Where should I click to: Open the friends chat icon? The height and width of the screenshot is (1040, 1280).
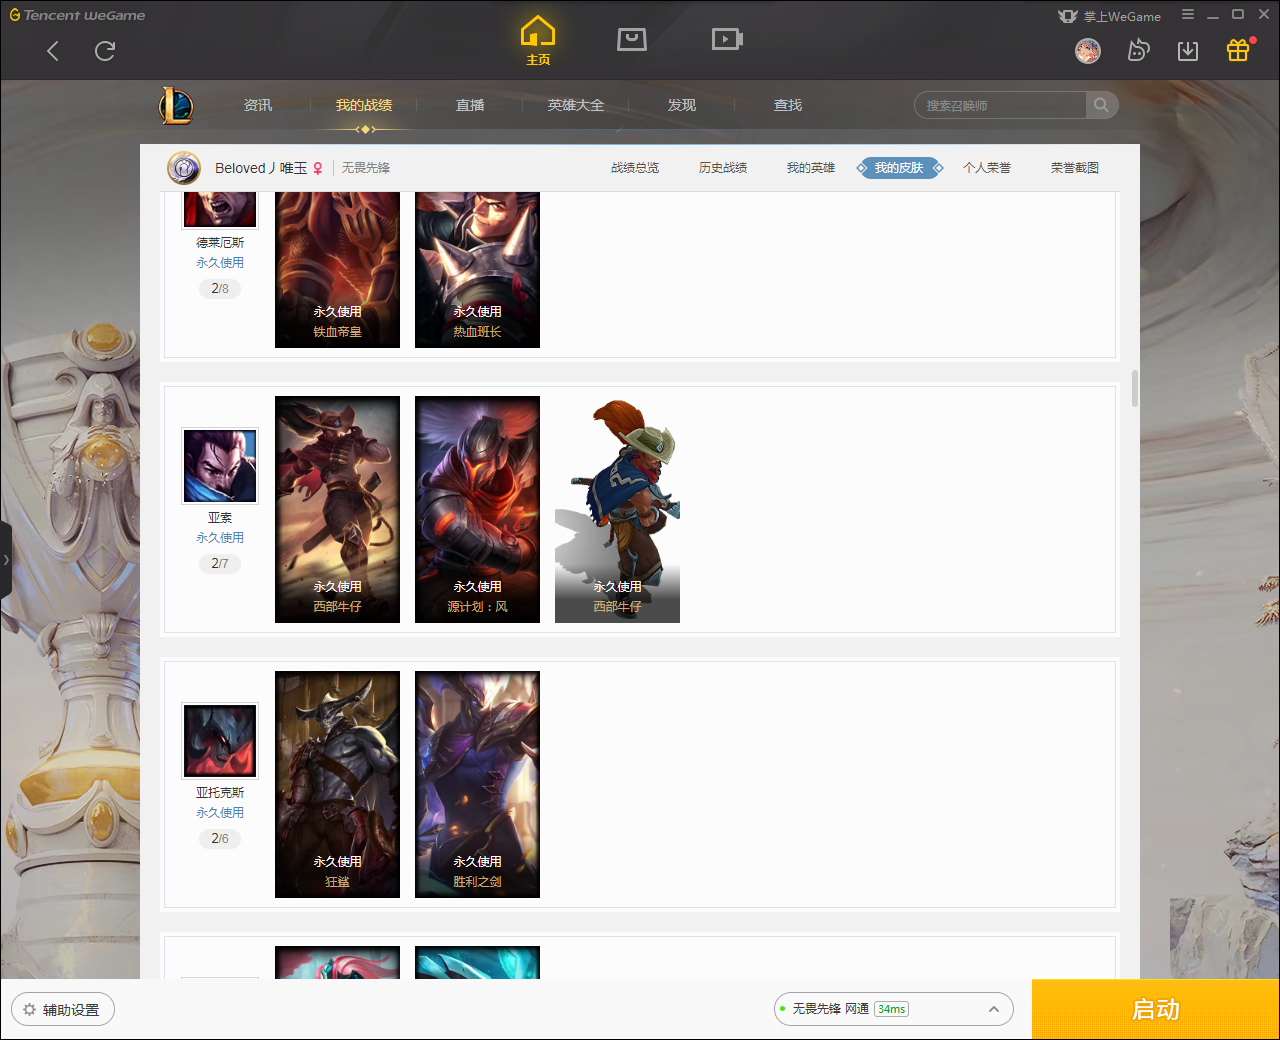[1138, 51]
